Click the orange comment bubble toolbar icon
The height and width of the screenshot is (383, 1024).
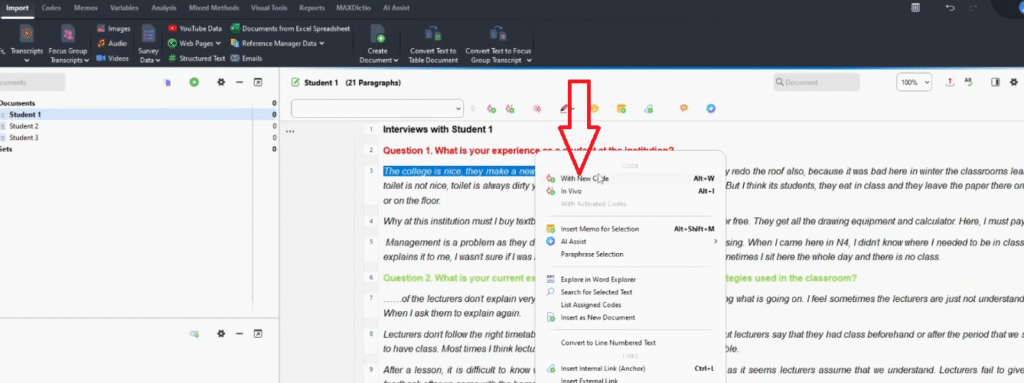pos(684,108)
